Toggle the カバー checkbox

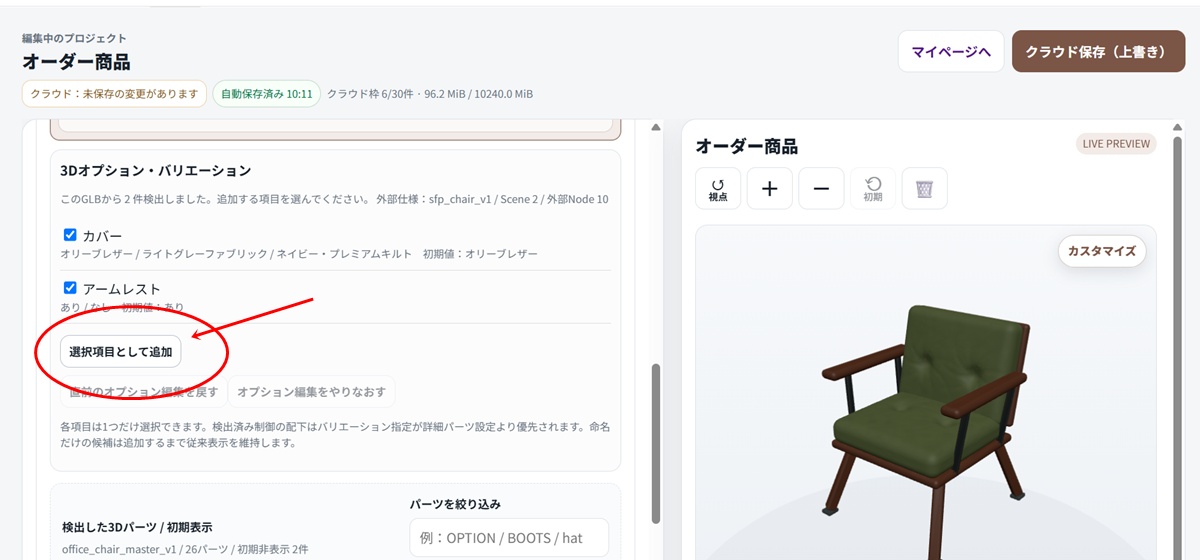click(70, 235)
